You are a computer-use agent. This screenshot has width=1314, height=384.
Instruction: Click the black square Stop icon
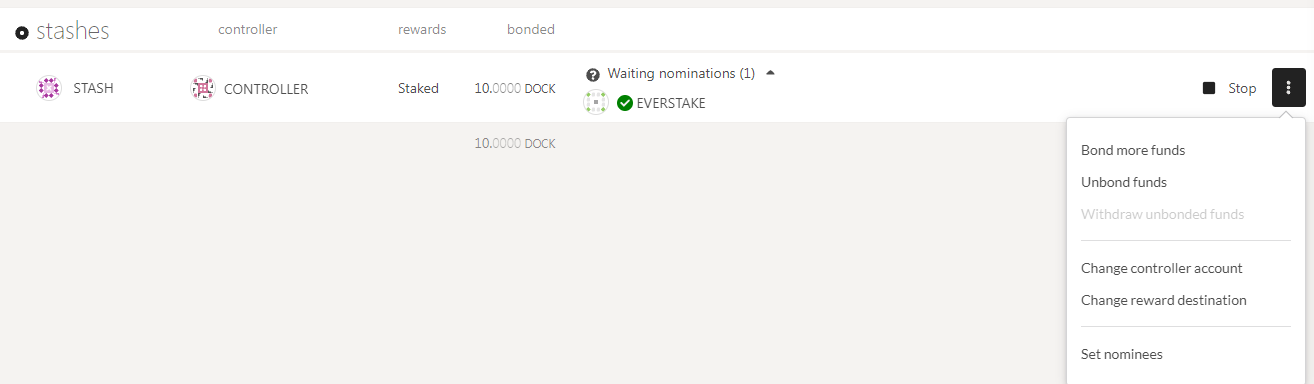coord(1209,88)
